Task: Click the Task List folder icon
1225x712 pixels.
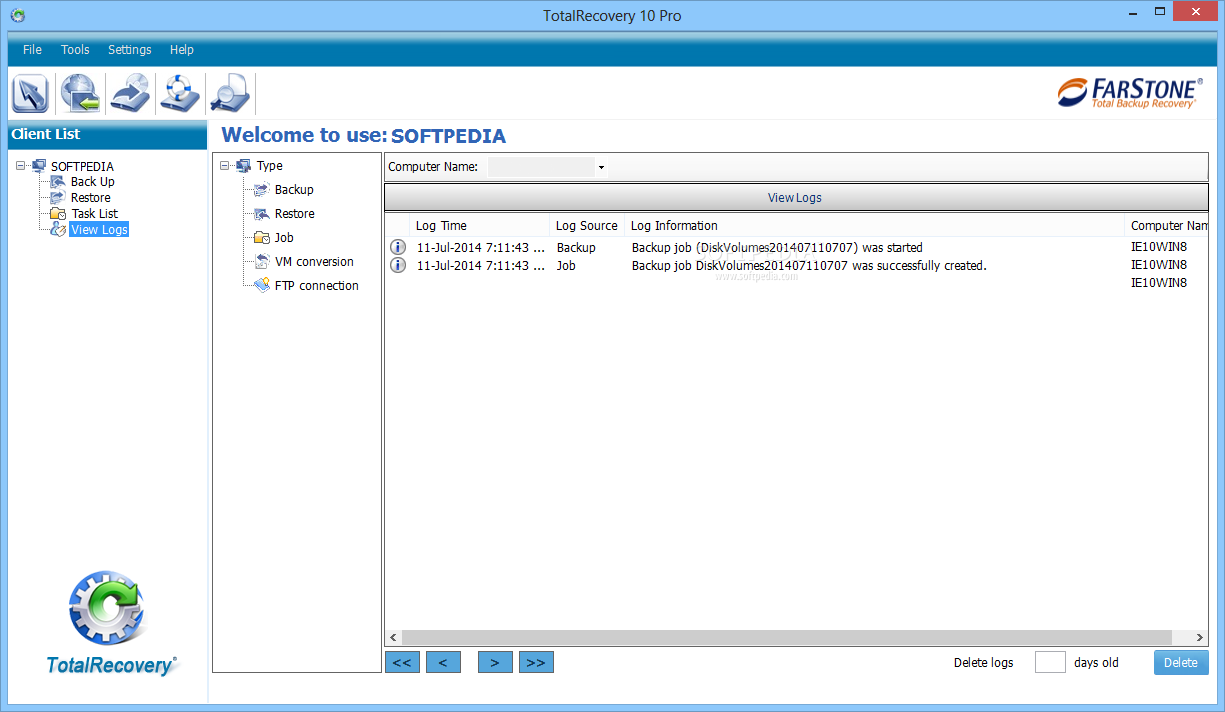Action: [x=58, y=214]
